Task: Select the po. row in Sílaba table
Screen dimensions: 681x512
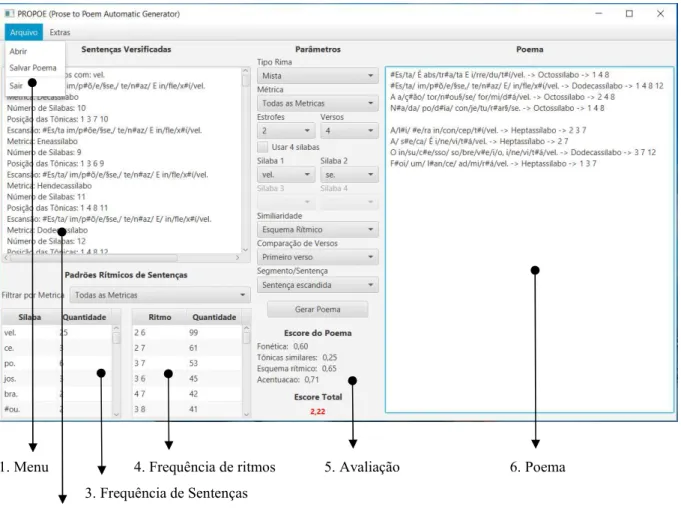Action: tap(57, 363)
